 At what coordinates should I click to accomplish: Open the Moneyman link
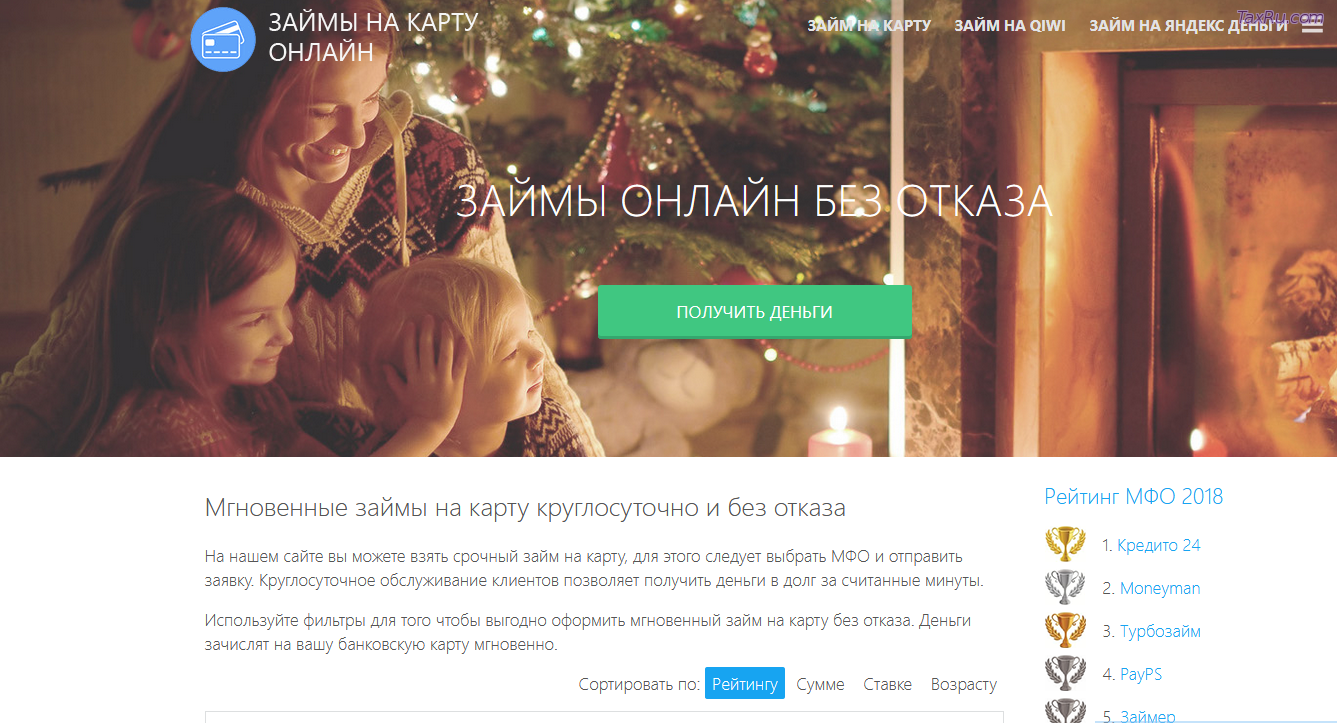[x=1160, y=588]
